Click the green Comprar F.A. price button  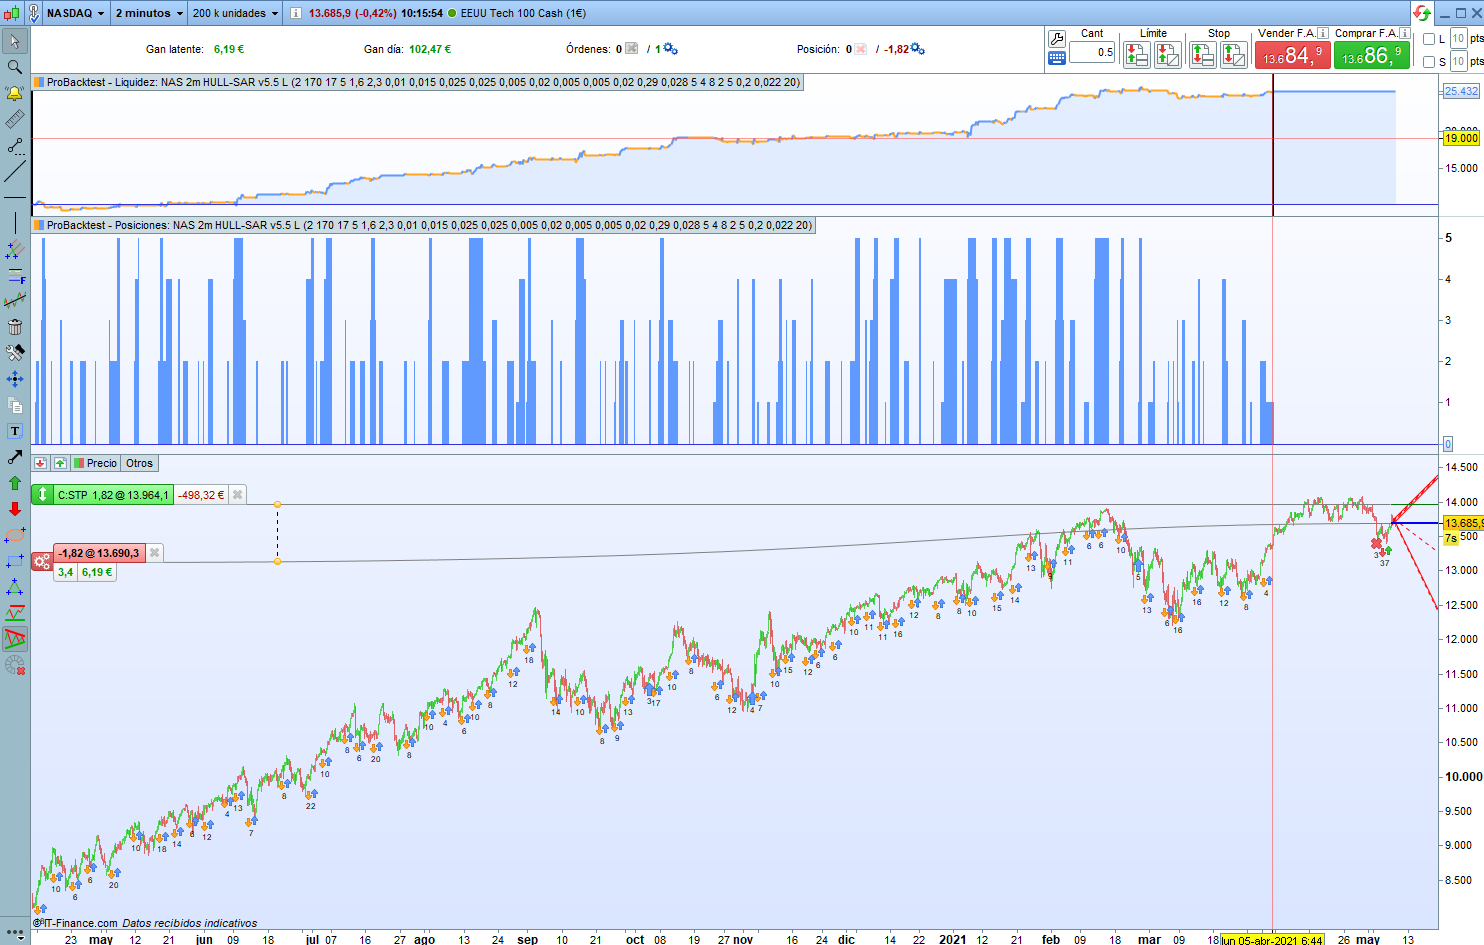point(1372,55)
